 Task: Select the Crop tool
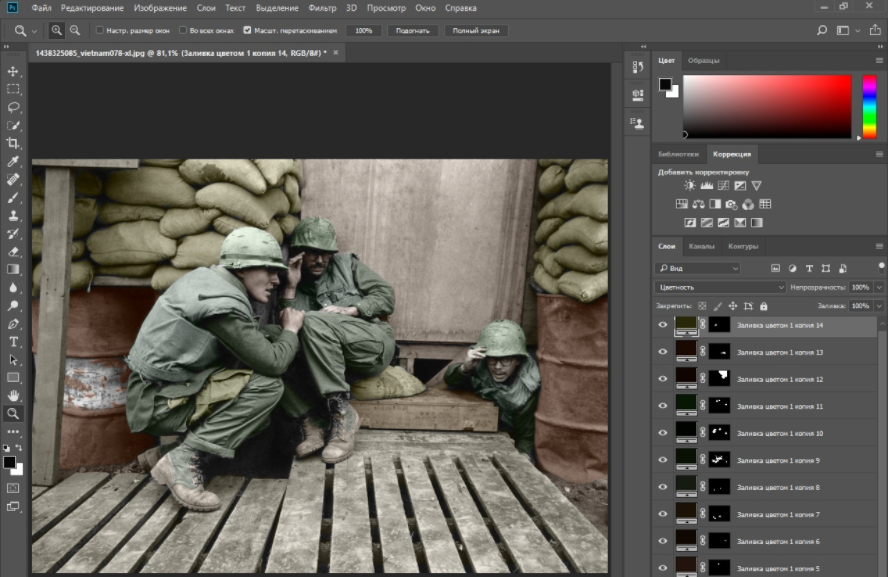tap(14, 143)
